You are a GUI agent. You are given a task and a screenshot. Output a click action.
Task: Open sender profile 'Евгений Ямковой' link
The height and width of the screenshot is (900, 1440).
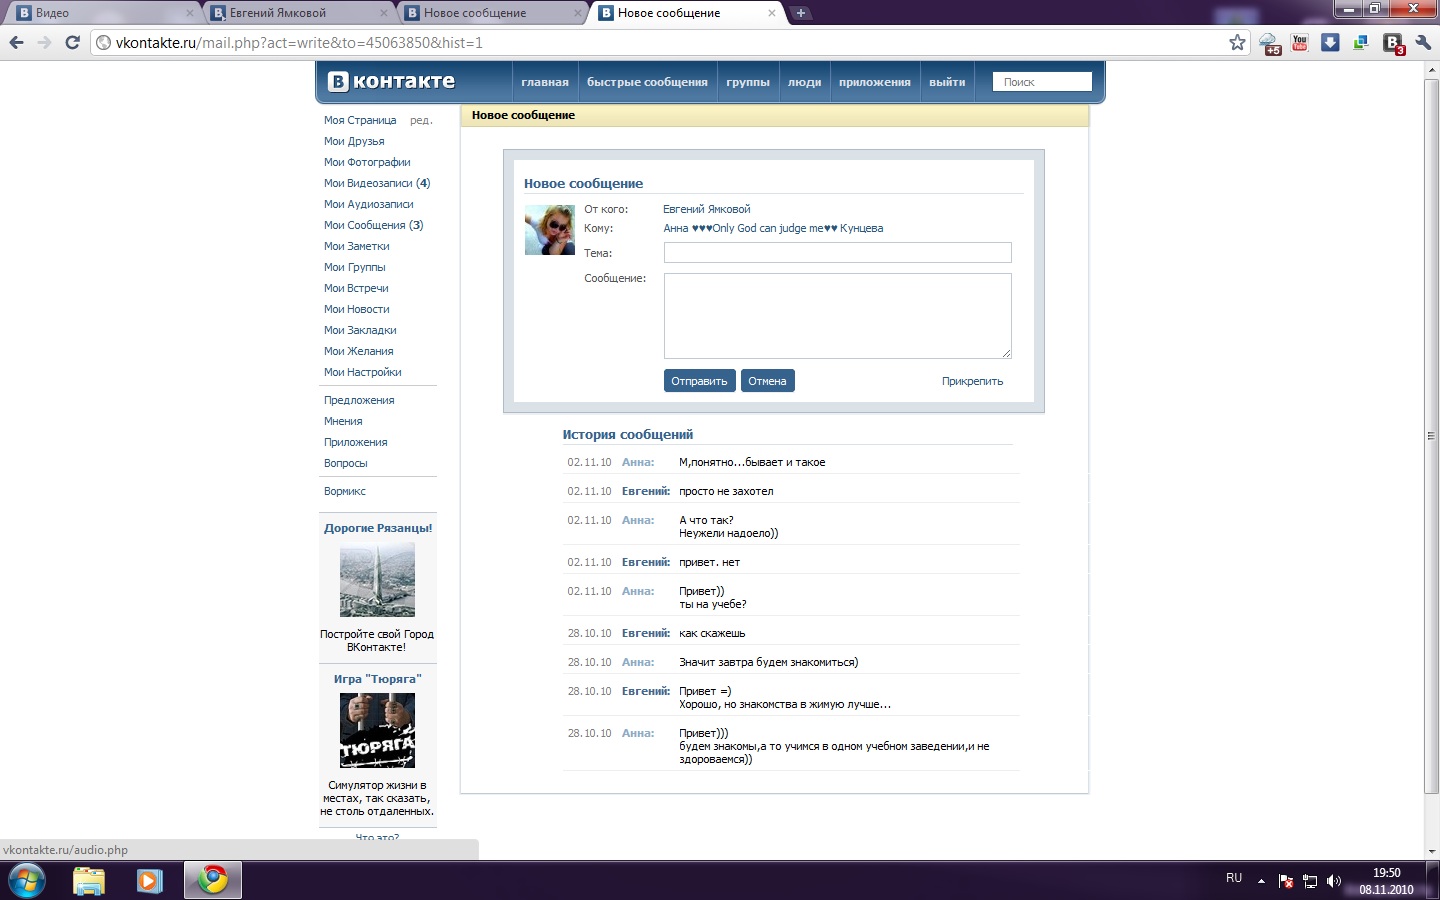pyautogui.click(x=707, y=209)
